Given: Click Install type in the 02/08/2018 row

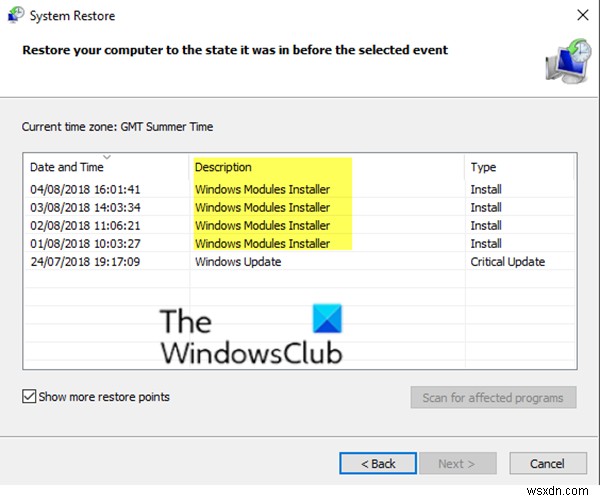Looking at the screenshot, I should (x=486, y=225).
